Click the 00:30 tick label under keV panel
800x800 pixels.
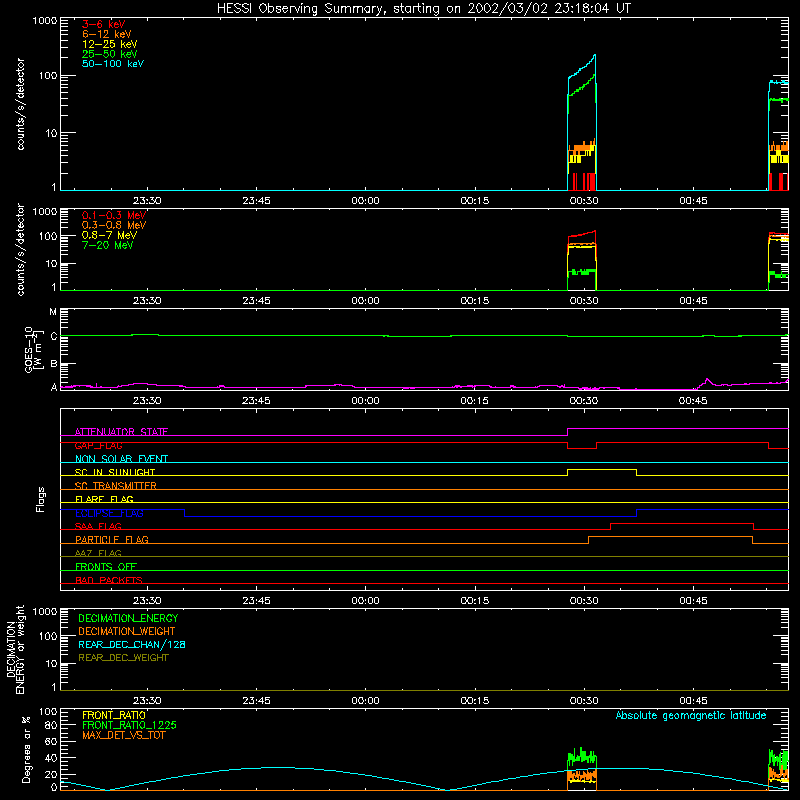coord(584,201)
